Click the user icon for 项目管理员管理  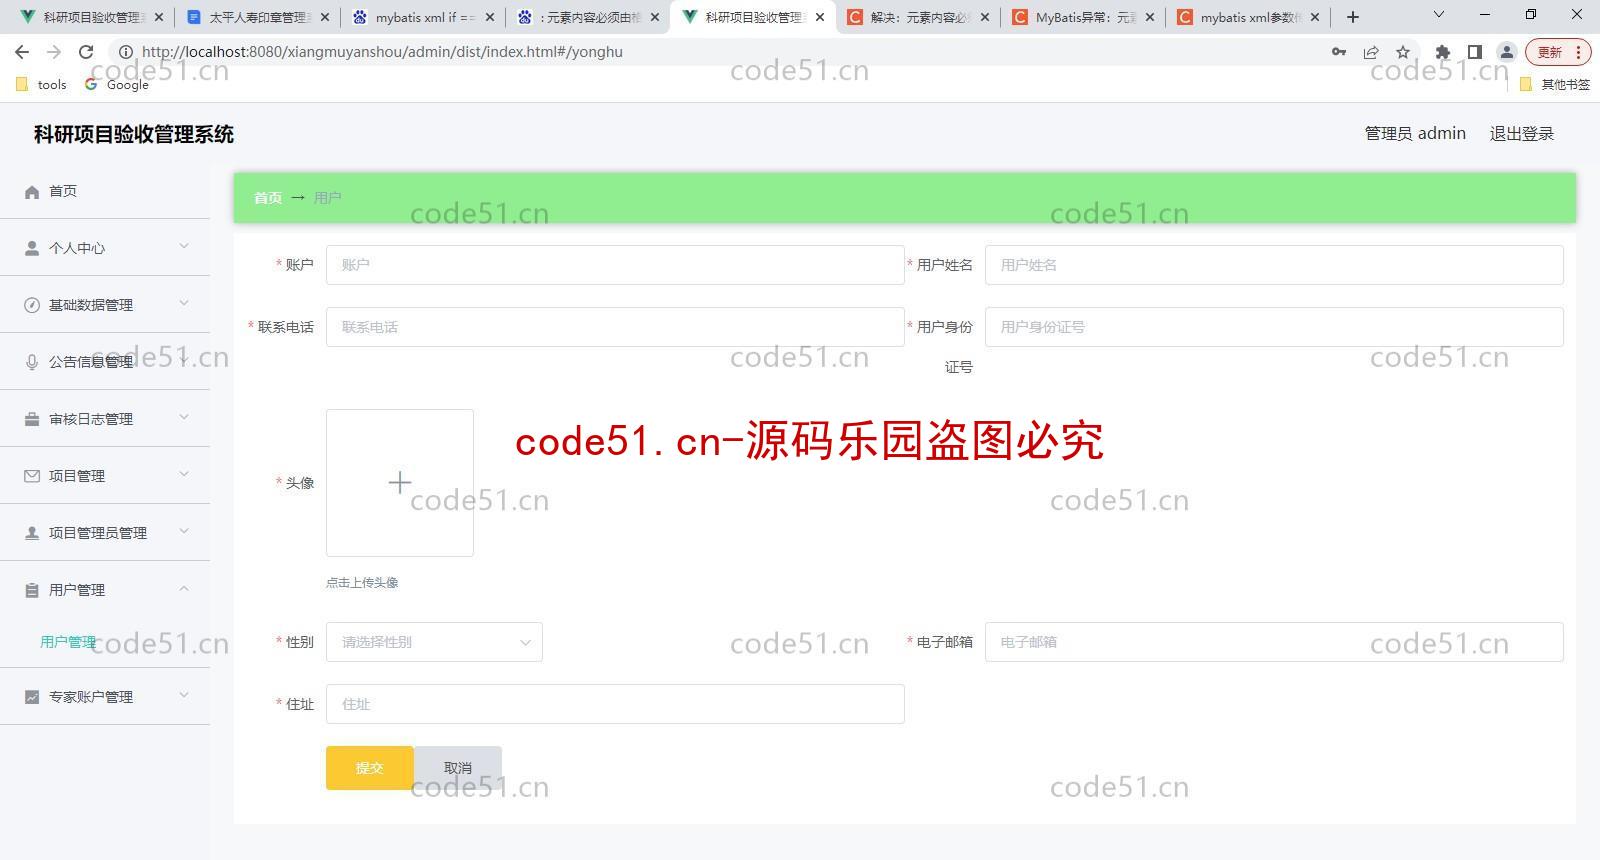pyautogui.click(x=32, y=534)
